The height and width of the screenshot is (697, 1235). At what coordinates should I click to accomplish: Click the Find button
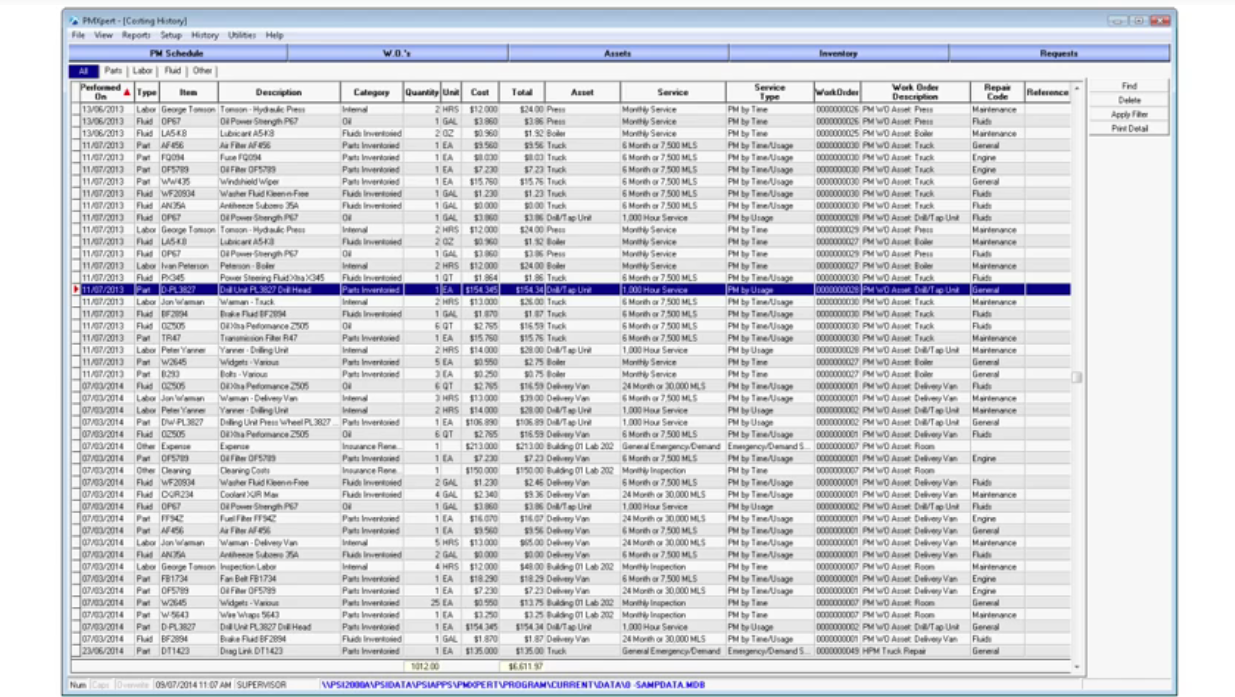click(x=1129, y=86)
